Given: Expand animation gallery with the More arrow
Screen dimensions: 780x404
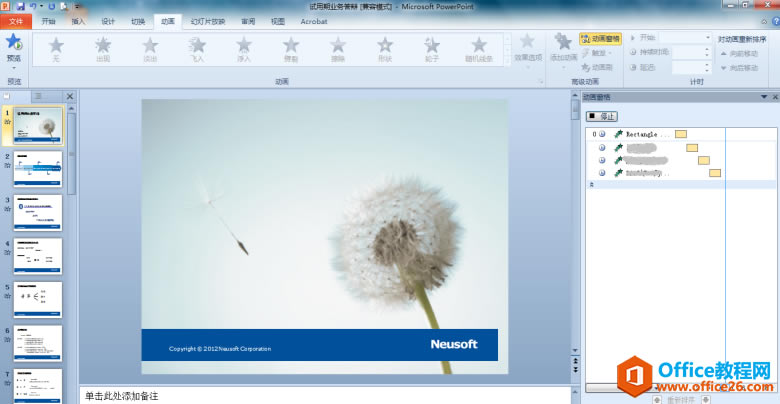Looking at the screenshot, I should point(507,61).
